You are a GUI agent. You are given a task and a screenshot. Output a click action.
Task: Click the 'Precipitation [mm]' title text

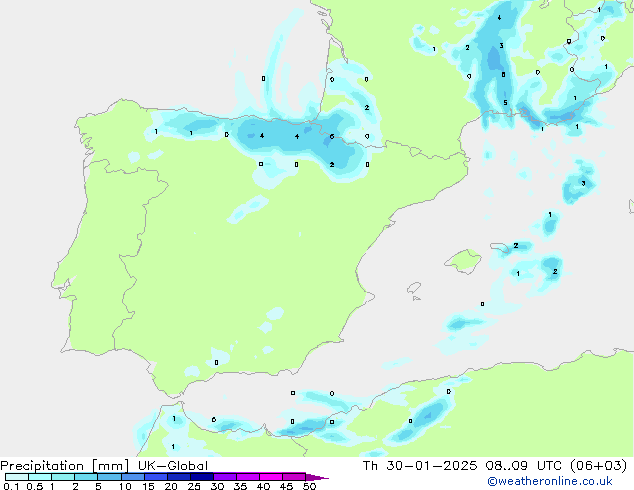tap(64, 466)
